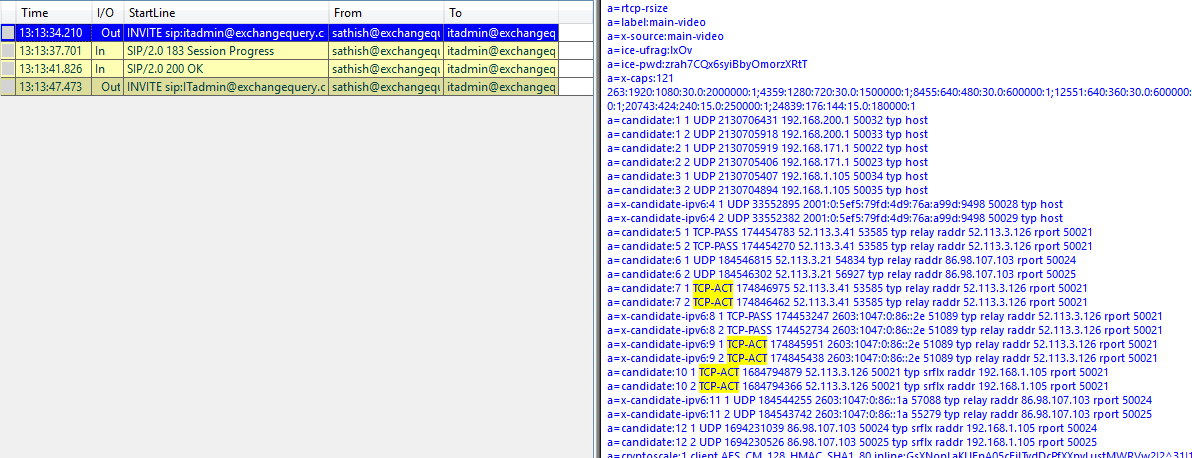Click the I/O column header
The width and height of the screenshot is (1192, 458).
coord(107,13)
